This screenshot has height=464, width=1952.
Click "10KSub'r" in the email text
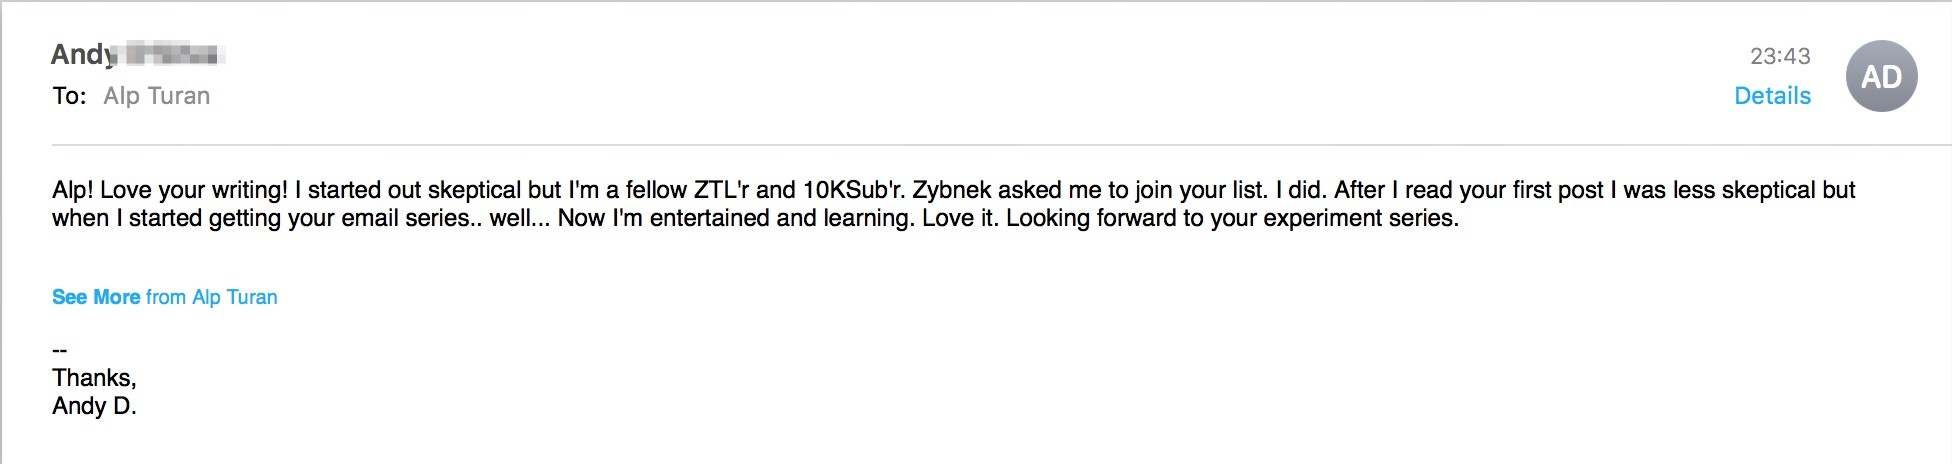[x=853, y=190]
